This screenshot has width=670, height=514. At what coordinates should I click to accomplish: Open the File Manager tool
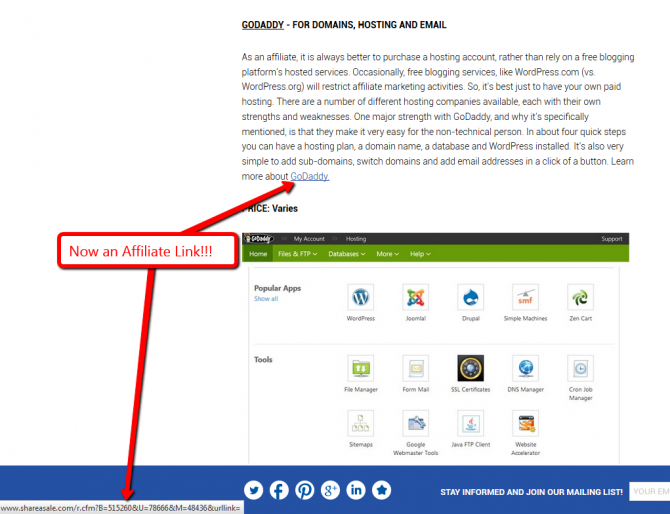(x=360, y=368)
